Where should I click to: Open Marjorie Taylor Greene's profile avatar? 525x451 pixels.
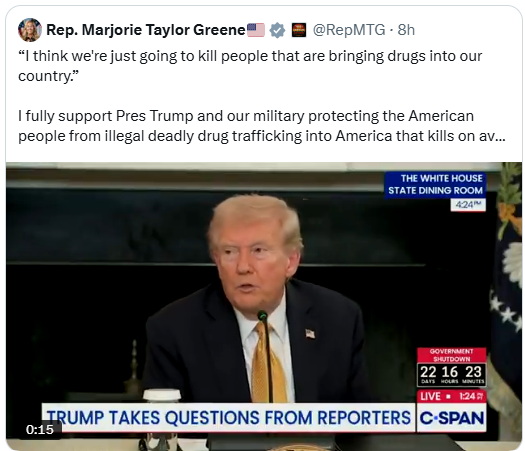tap(30, 30)
